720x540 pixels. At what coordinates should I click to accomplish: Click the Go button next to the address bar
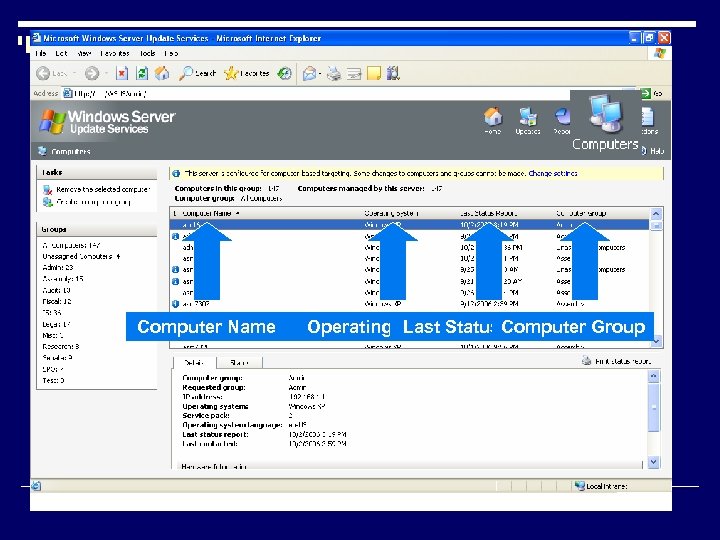pos(652,93)
